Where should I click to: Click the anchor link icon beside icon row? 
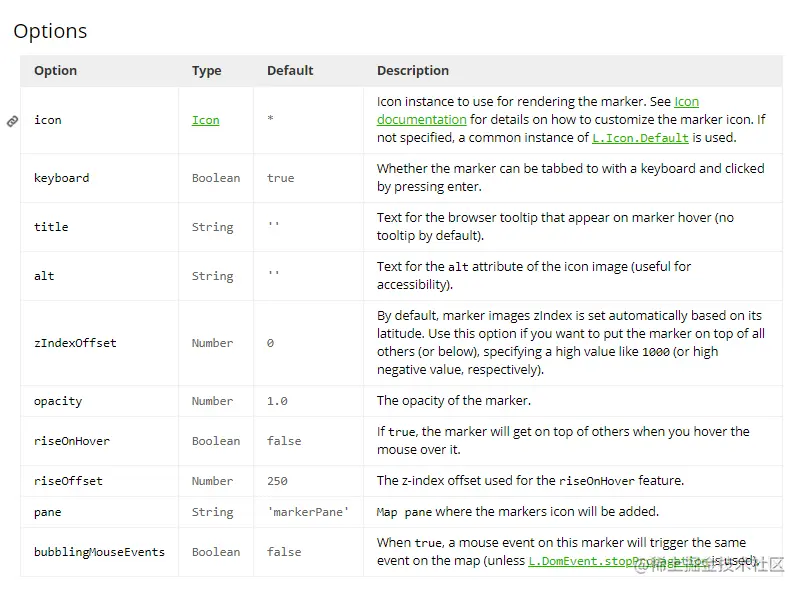point(12,121)
